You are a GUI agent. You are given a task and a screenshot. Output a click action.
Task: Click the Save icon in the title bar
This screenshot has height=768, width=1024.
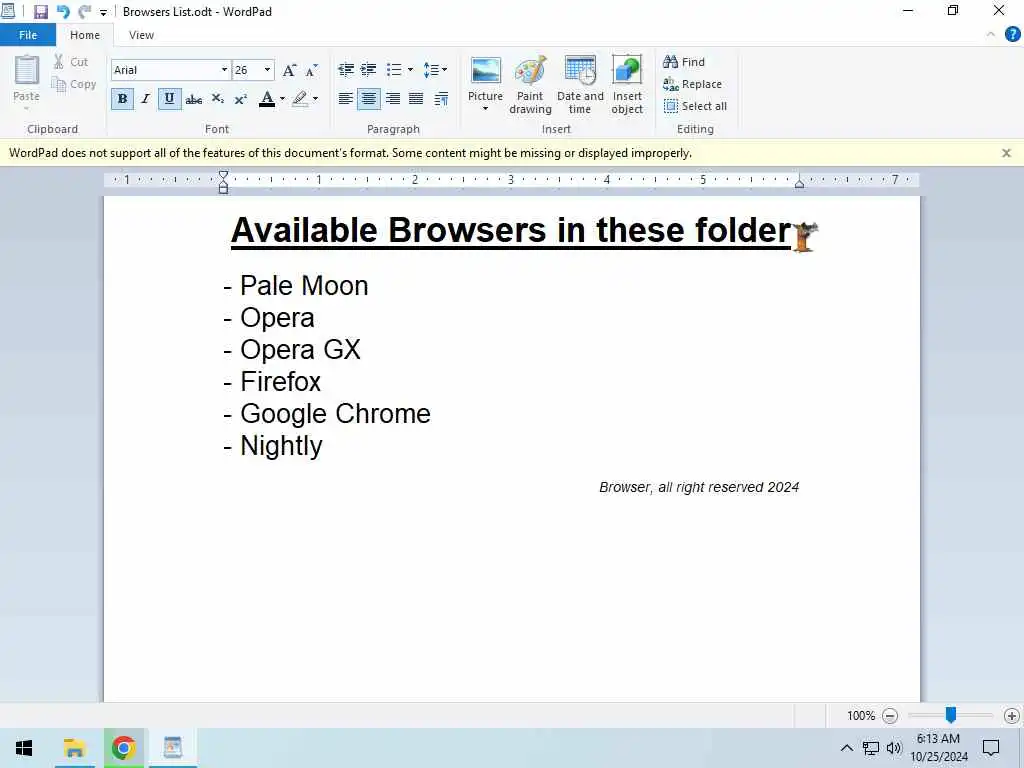point(40,12)
